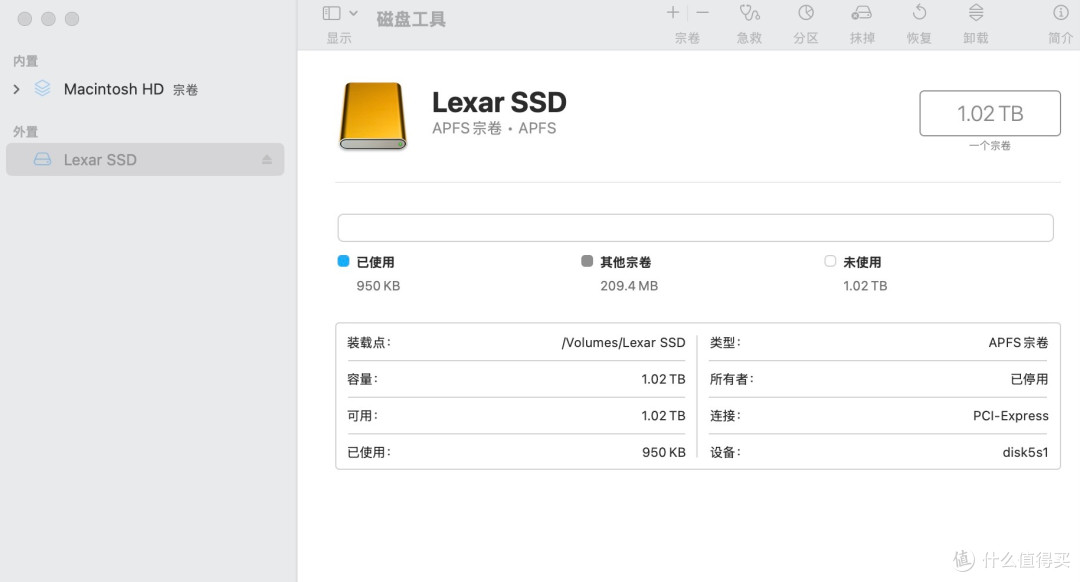Viewport: 1080px width, 582px height.
Task: Click the 容量 row value 1.02 TB
Action: 663,379
